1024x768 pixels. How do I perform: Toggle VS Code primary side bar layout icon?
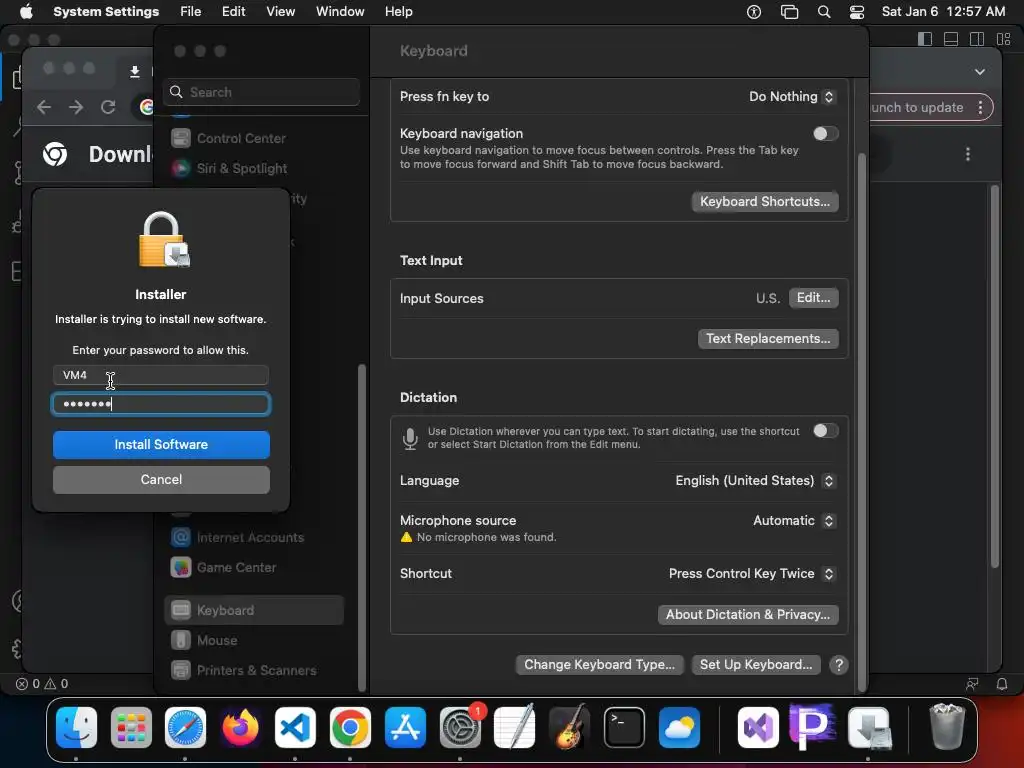point(925,39)
